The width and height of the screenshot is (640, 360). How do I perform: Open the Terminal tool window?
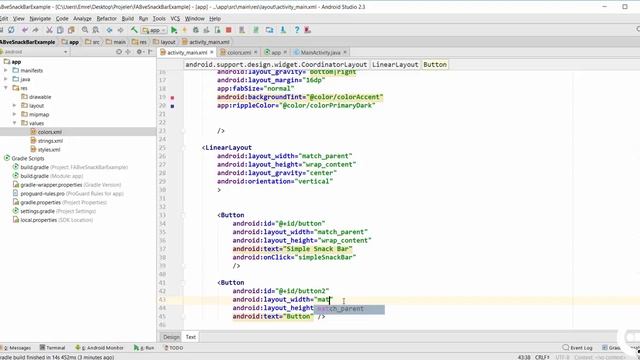coord(53,348)
